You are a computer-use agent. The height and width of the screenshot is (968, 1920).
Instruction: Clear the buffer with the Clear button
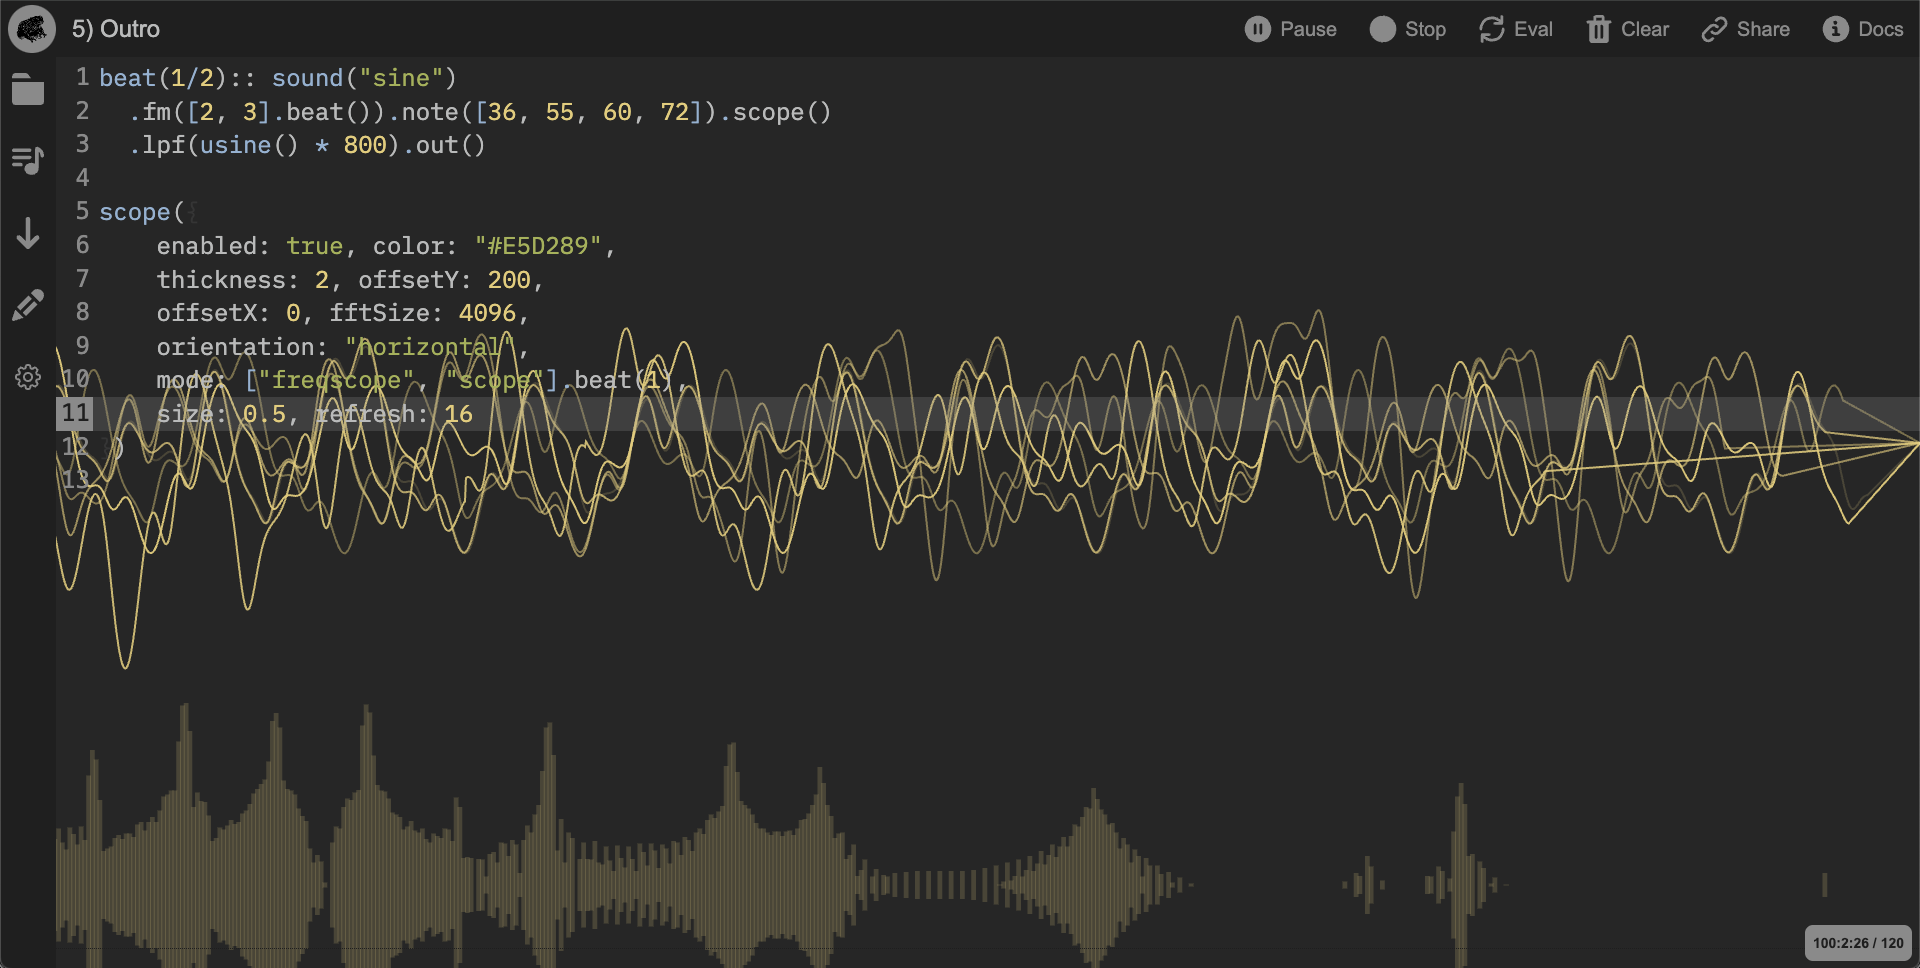pyautogui.click(x=1628, y=29)
